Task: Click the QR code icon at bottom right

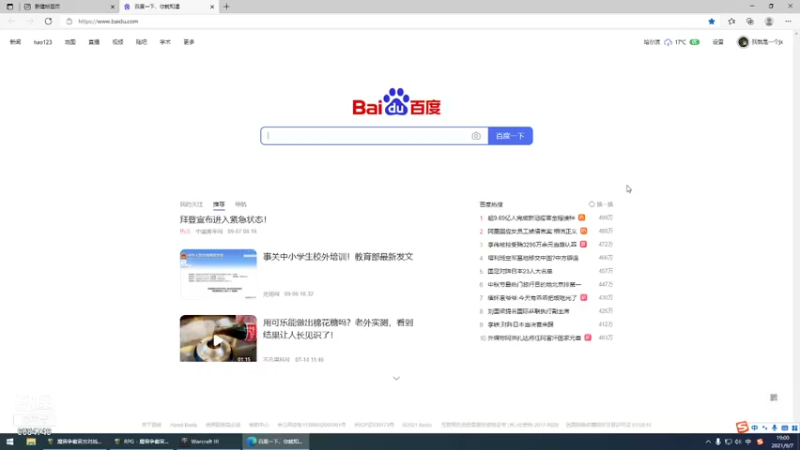Action: [x=773, y=397]
